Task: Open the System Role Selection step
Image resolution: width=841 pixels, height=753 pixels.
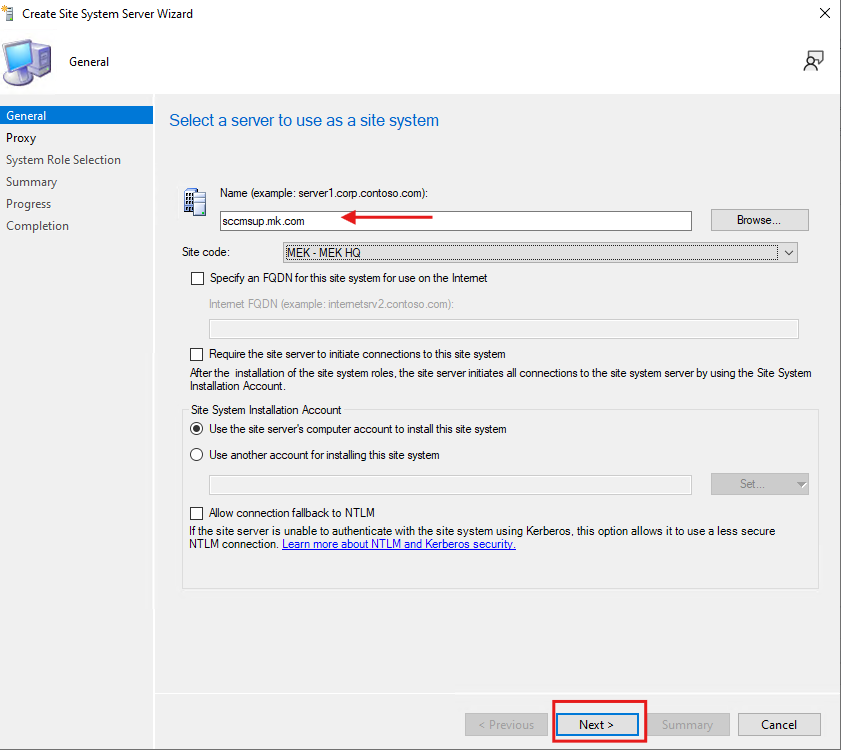Action: 63,160
